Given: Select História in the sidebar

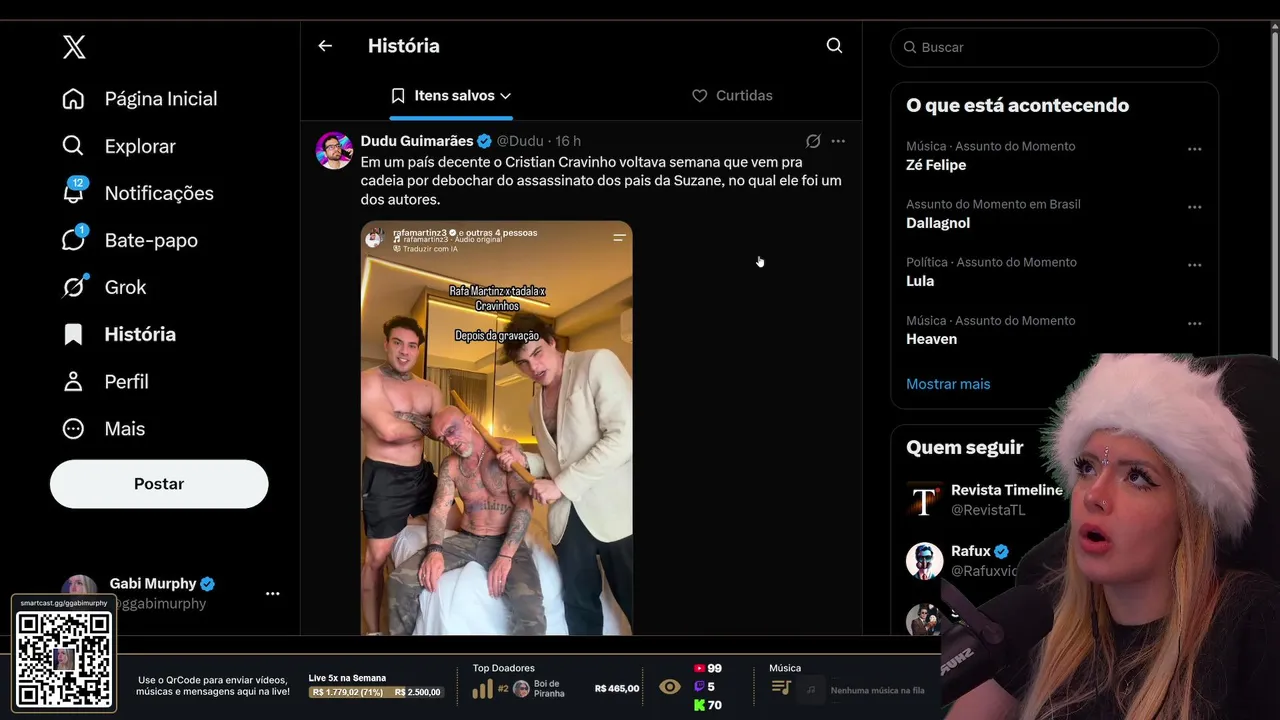Looking at the screenshot, I should 118,334.
